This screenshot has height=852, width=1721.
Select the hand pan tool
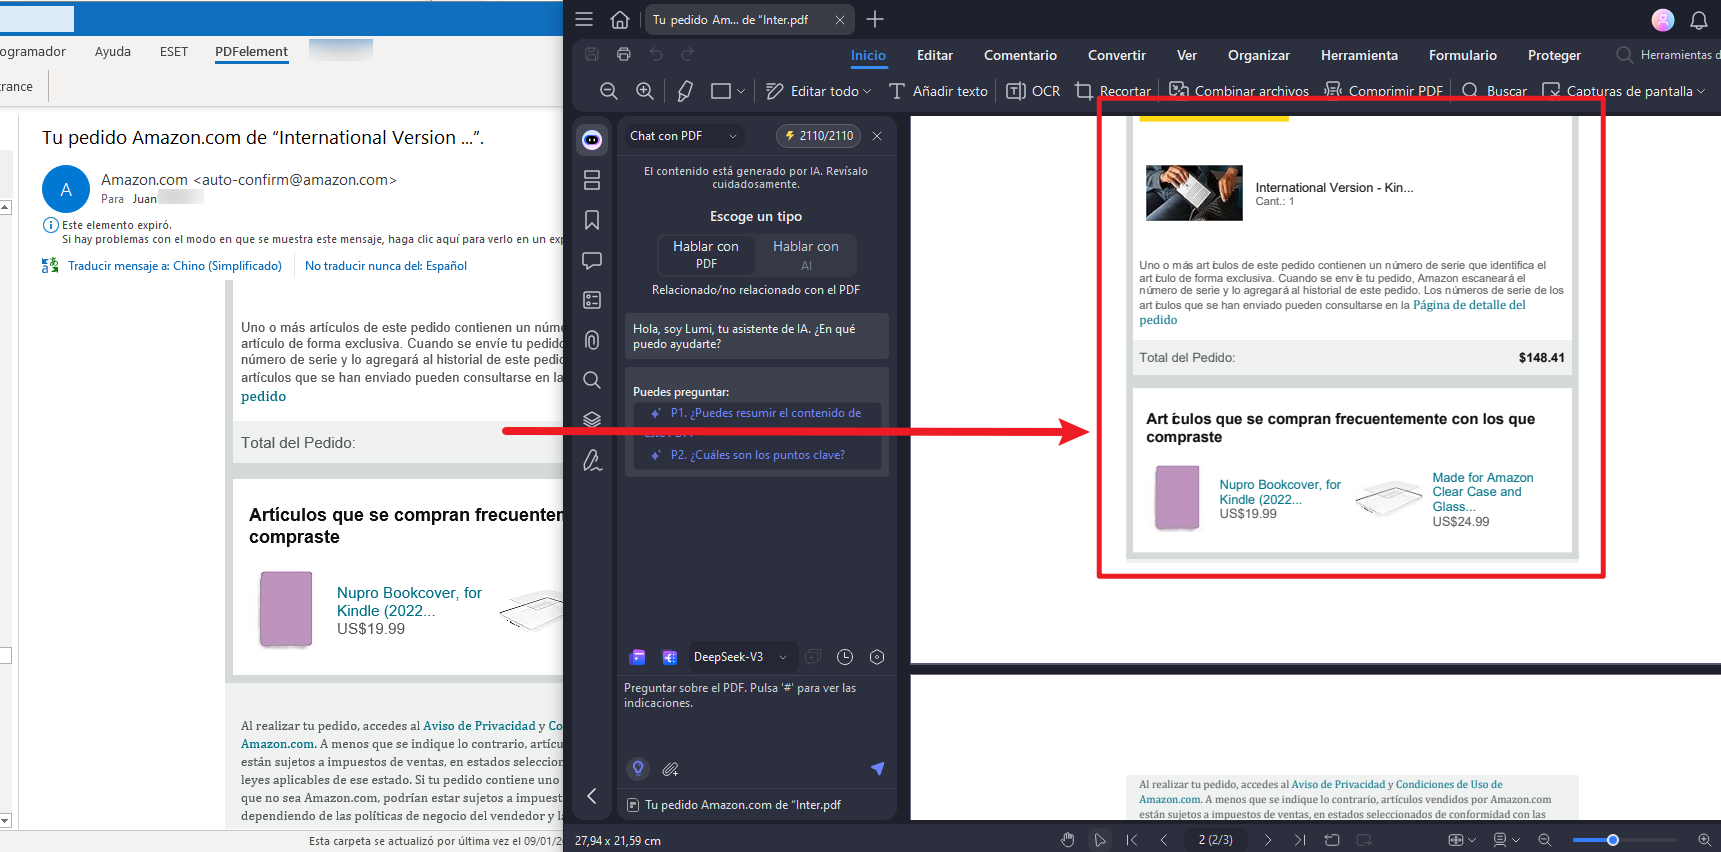point(1068,840)
